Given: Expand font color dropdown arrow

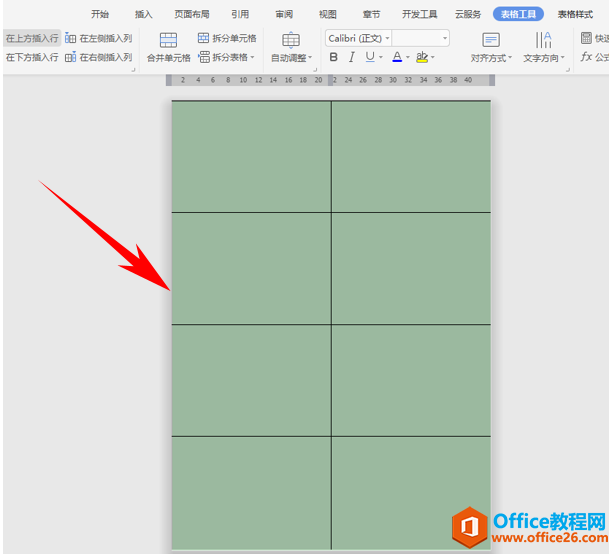Looking at the screenshot, I should click(408, 57).
